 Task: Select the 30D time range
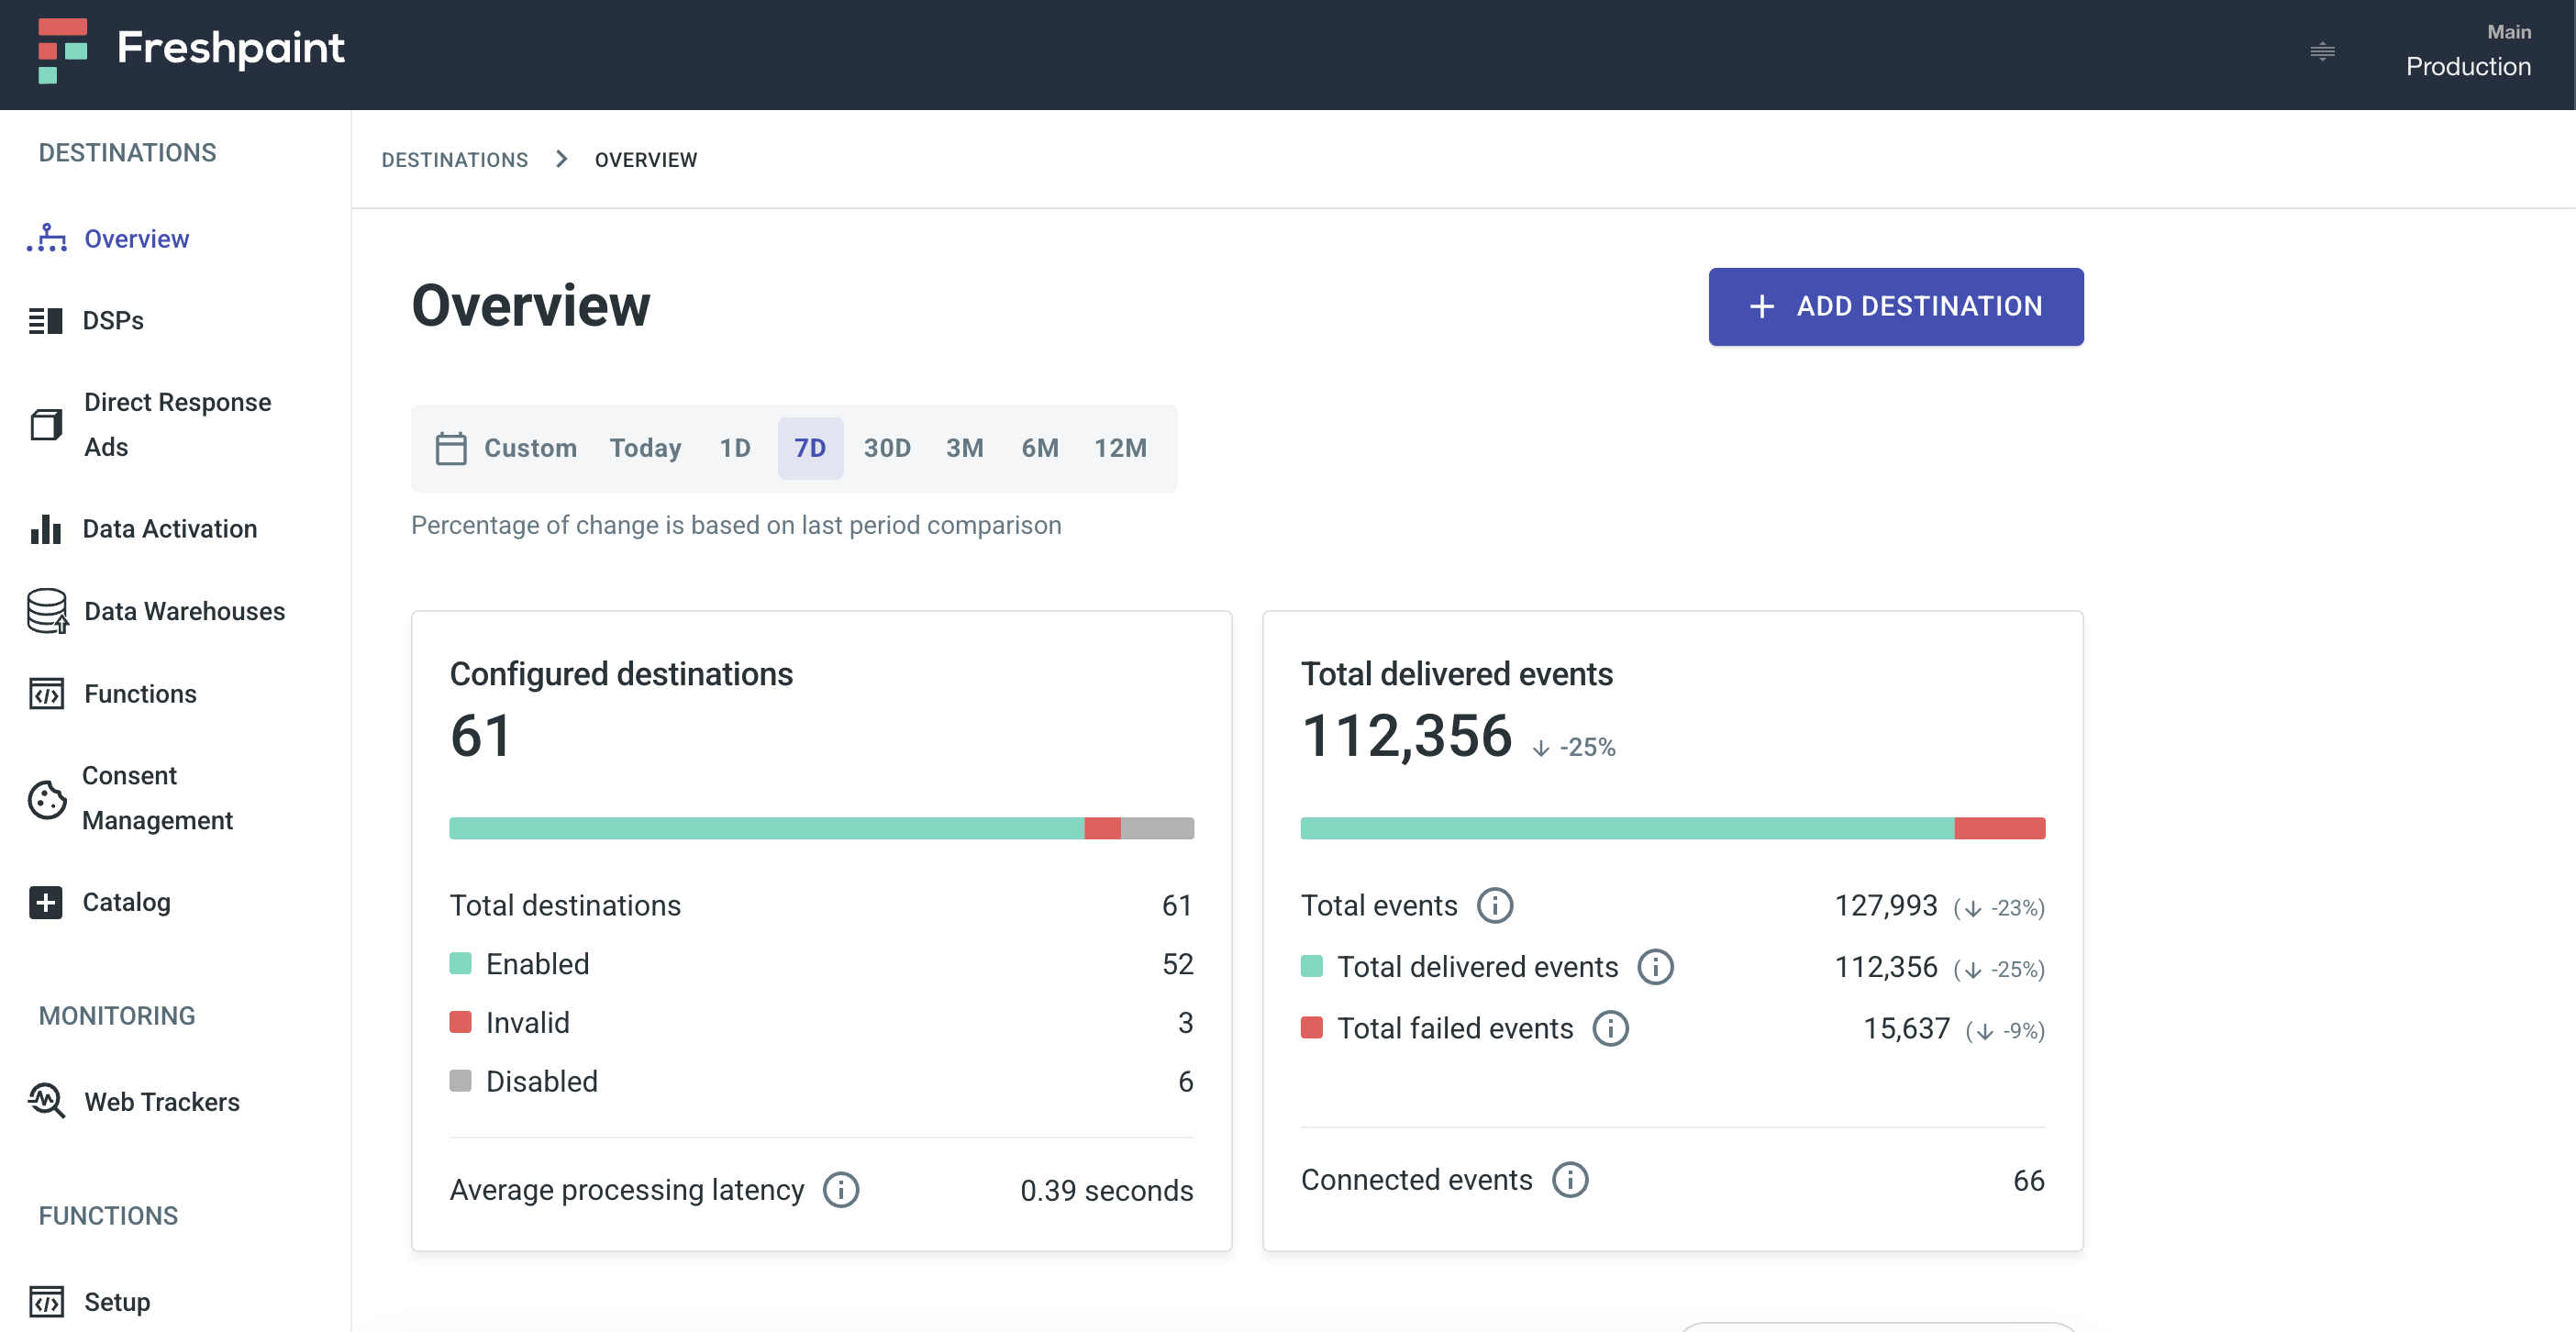pyautogui.click(x=886, y=447)
